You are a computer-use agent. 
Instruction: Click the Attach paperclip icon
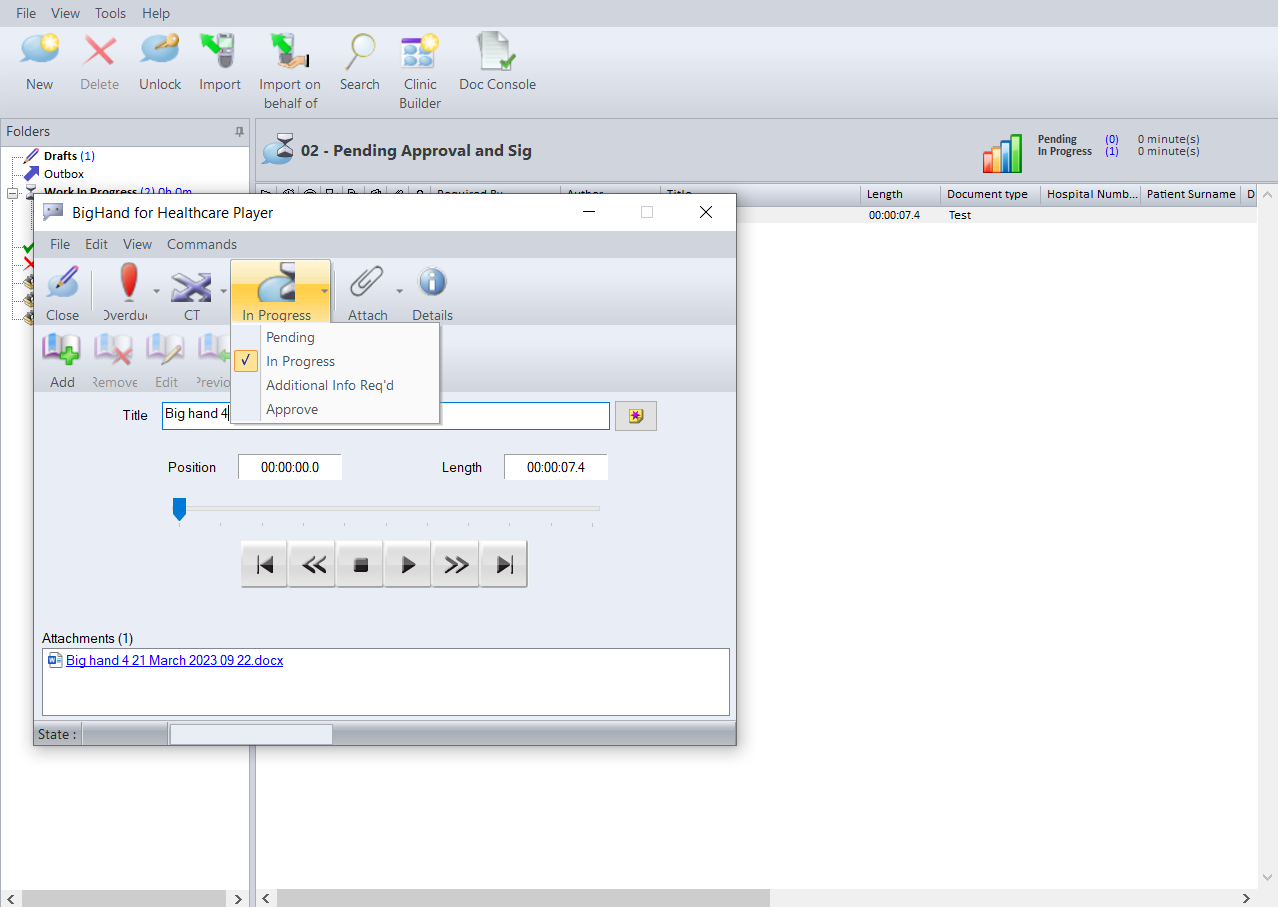[367, 283]
